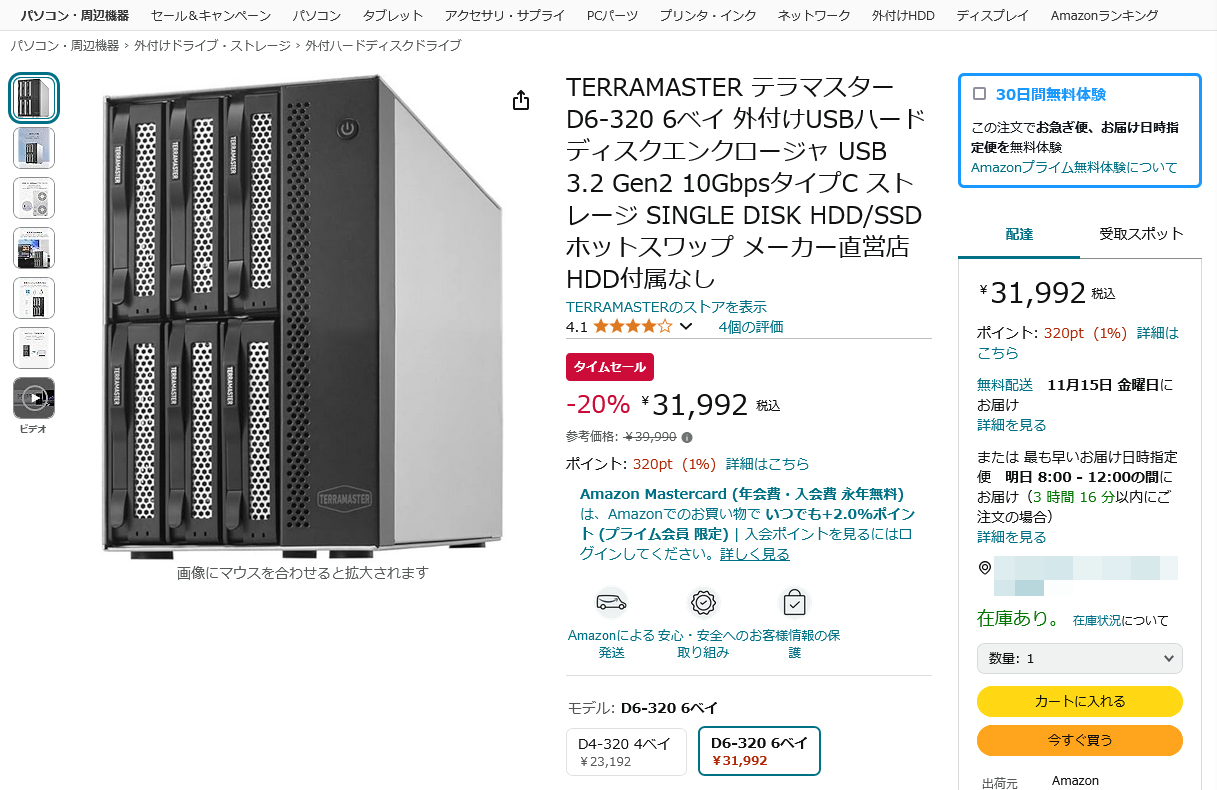Select the D6-320 6ベイ model option
Image resolution: width=1217 pixels, height=790 pixels.
tap(759, 751)
